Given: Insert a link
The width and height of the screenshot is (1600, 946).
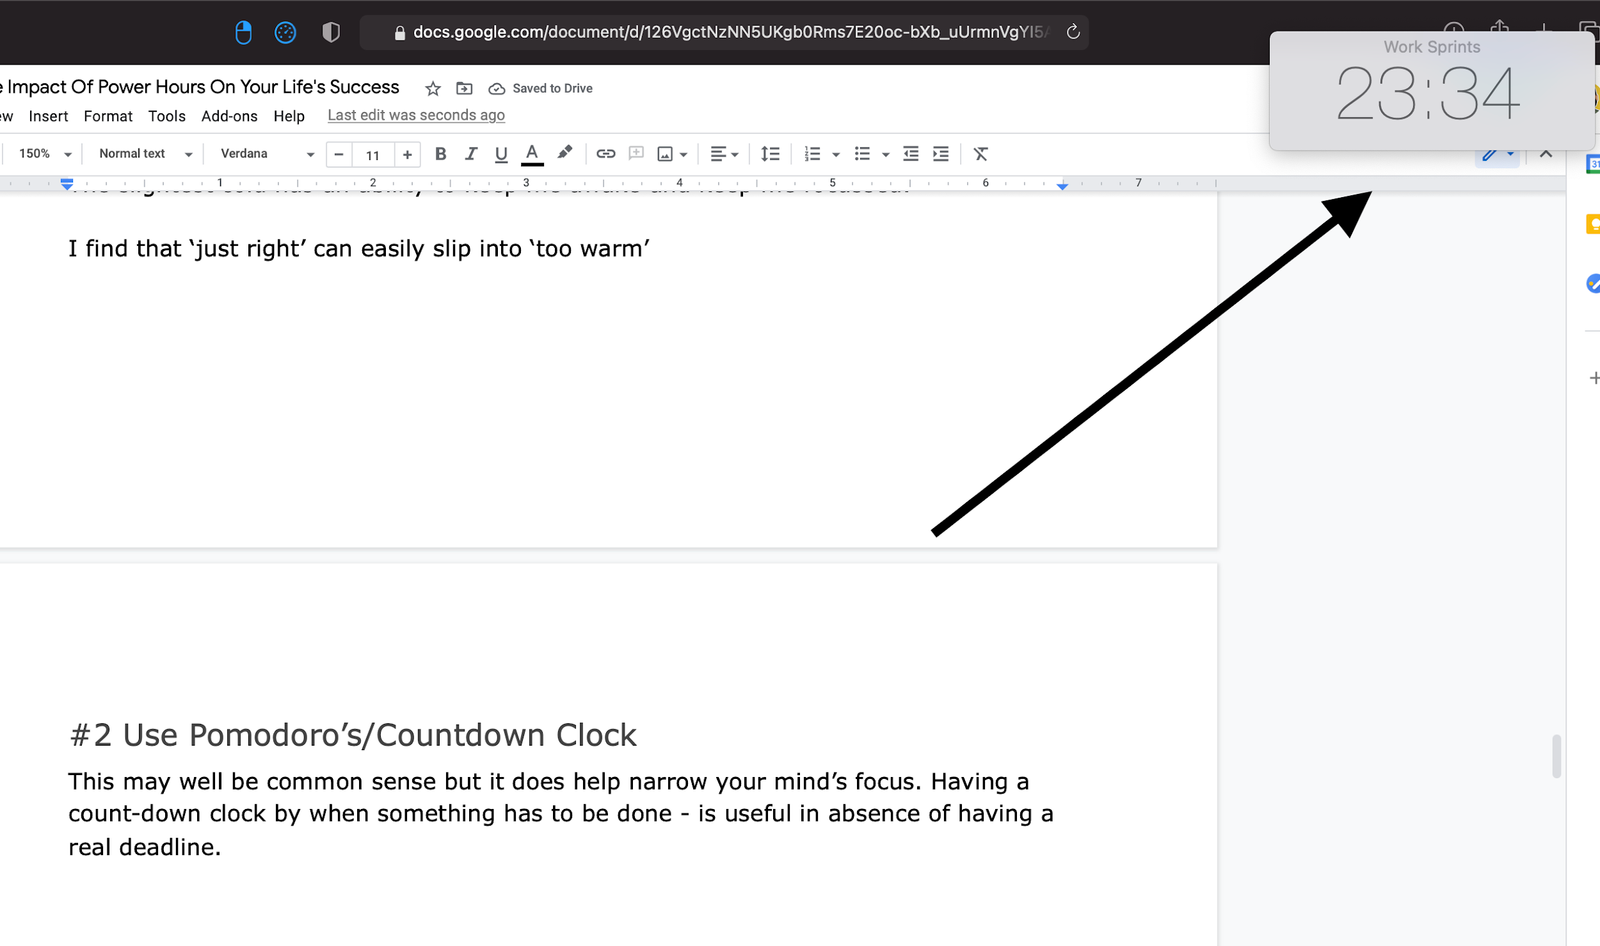Looking at the screenshot, I should point(606,154).
